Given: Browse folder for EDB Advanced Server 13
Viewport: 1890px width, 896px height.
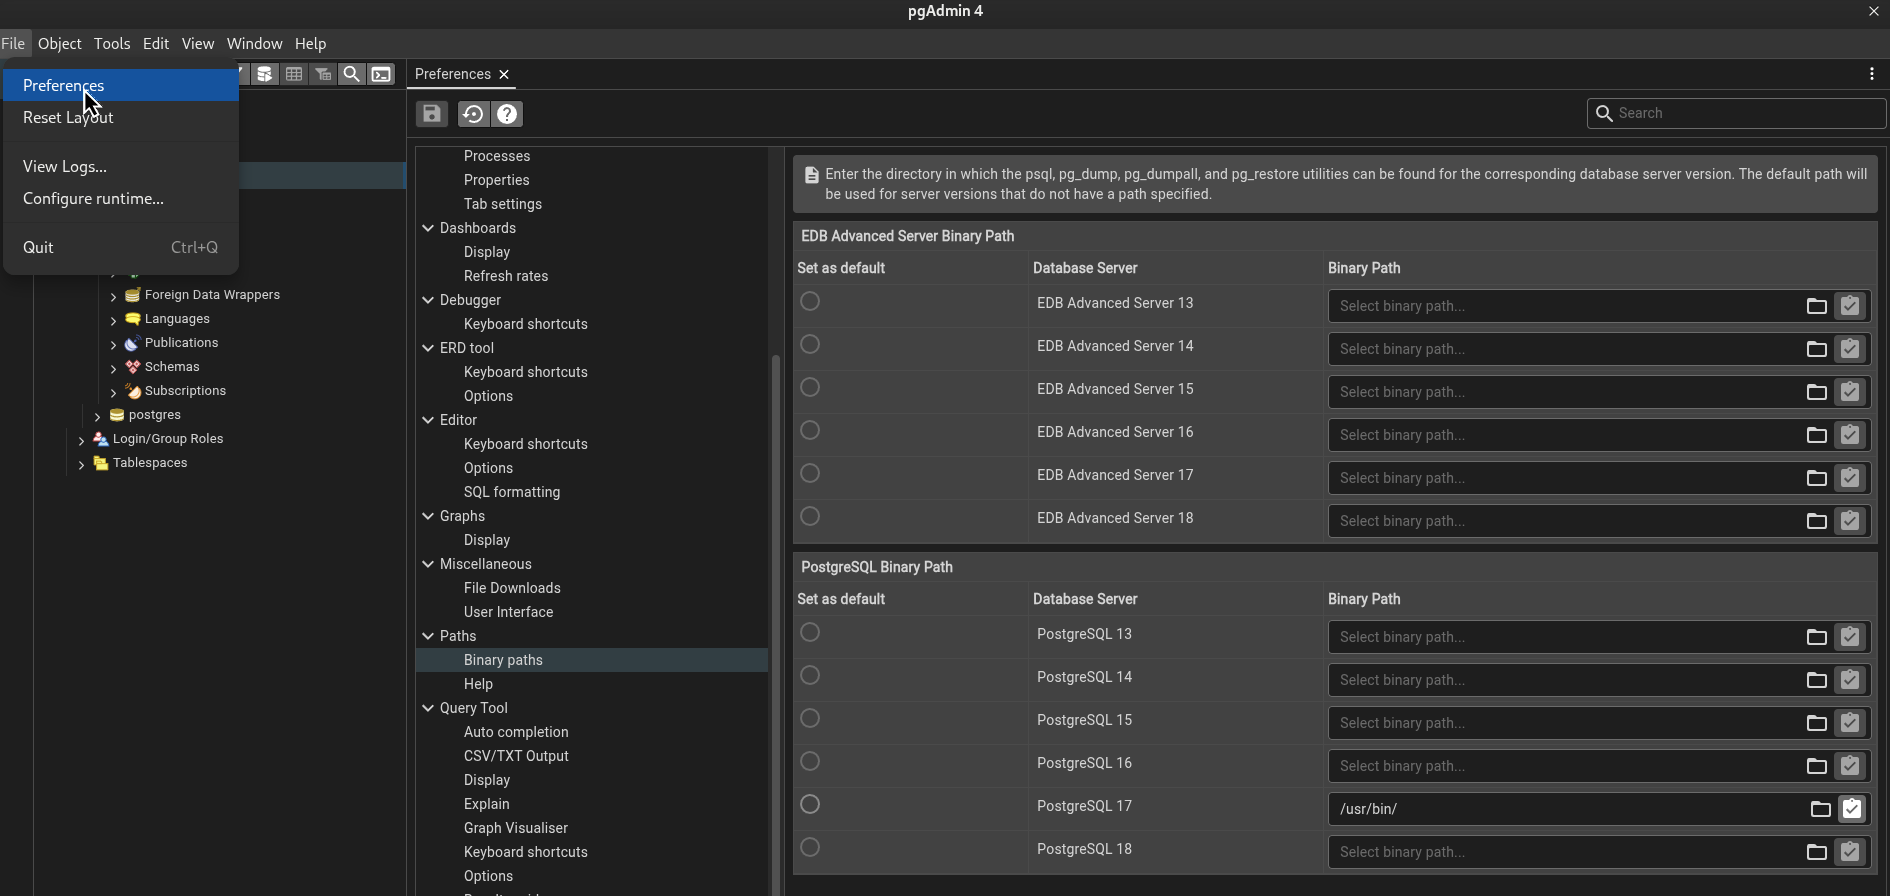Looking at the screenshot, I should [x=1816, y=306].
